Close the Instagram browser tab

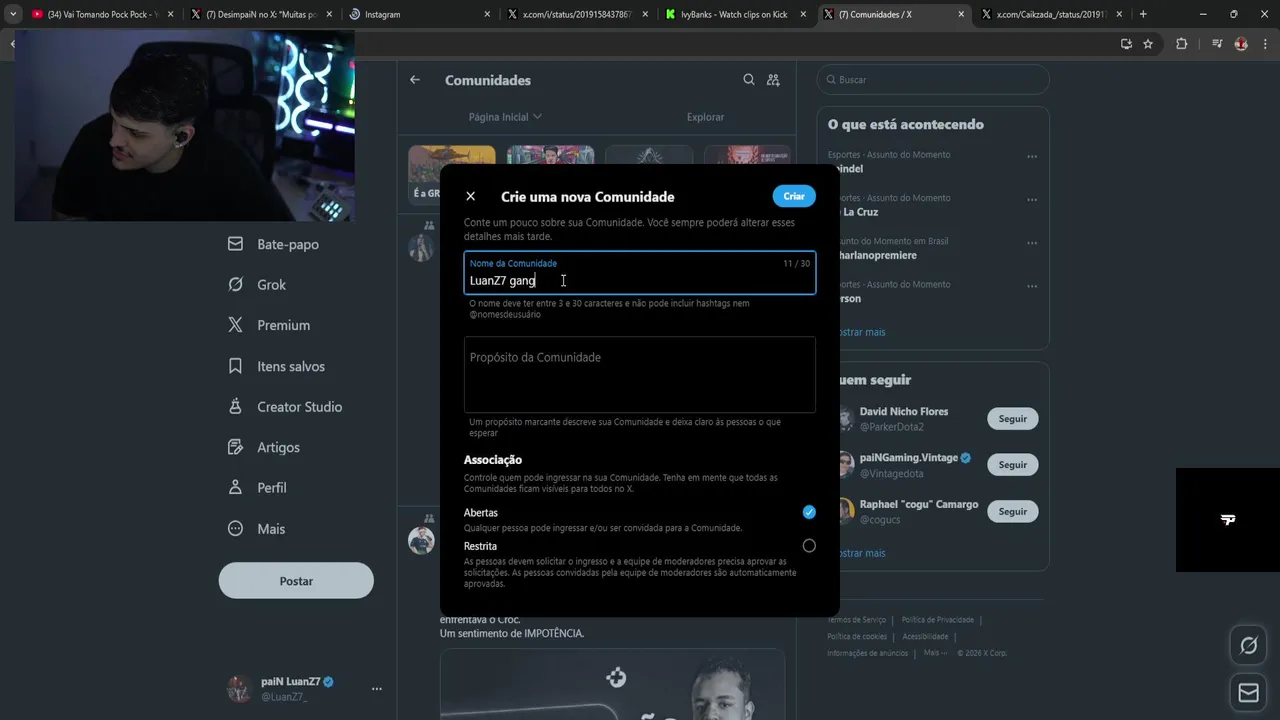[487, 15]
